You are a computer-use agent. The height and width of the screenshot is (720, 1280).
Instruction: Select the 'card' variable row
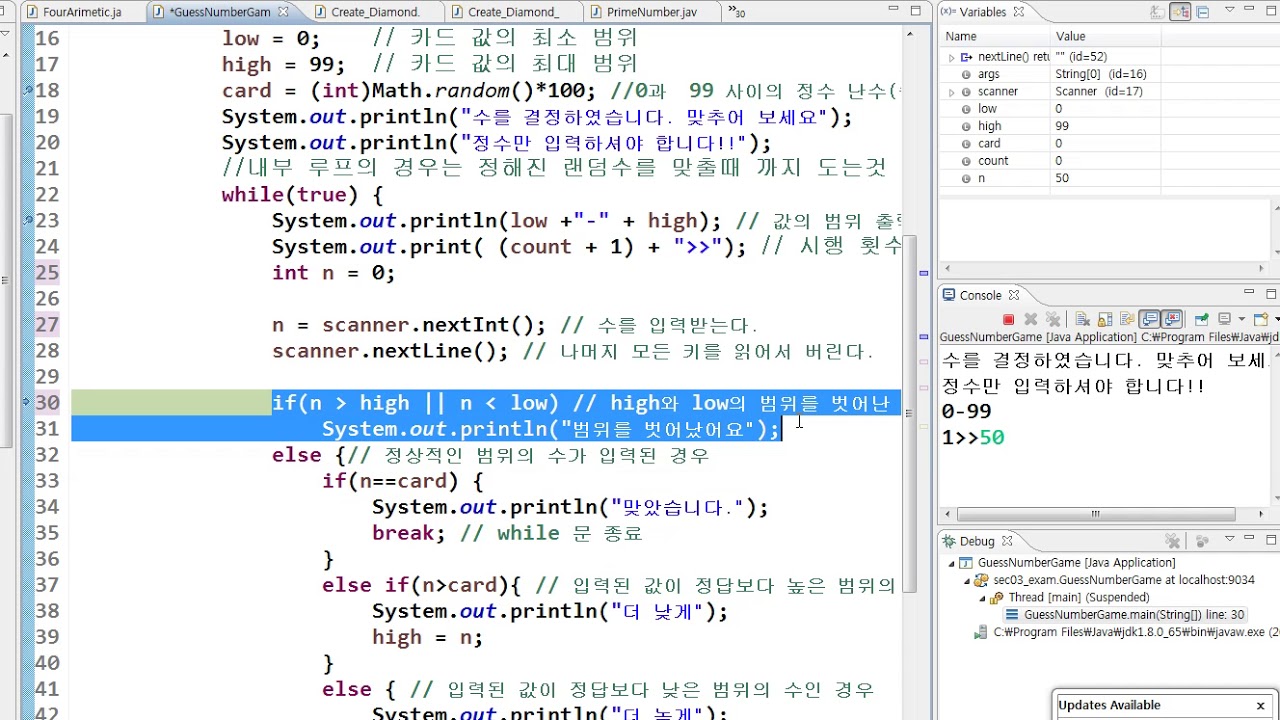(x=1106, y=143)
